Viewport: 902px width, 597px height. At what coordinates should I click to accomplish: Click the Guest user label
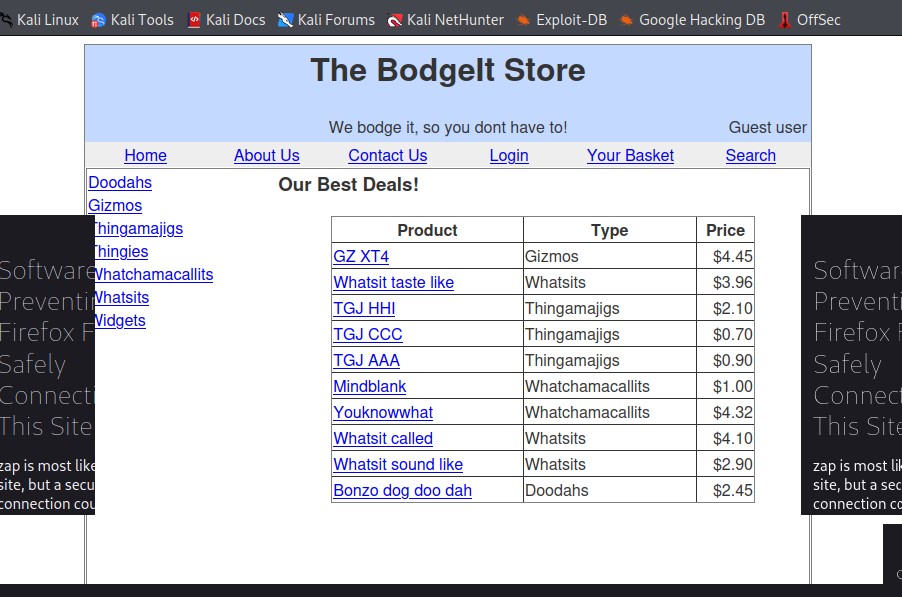coord(767,127)
